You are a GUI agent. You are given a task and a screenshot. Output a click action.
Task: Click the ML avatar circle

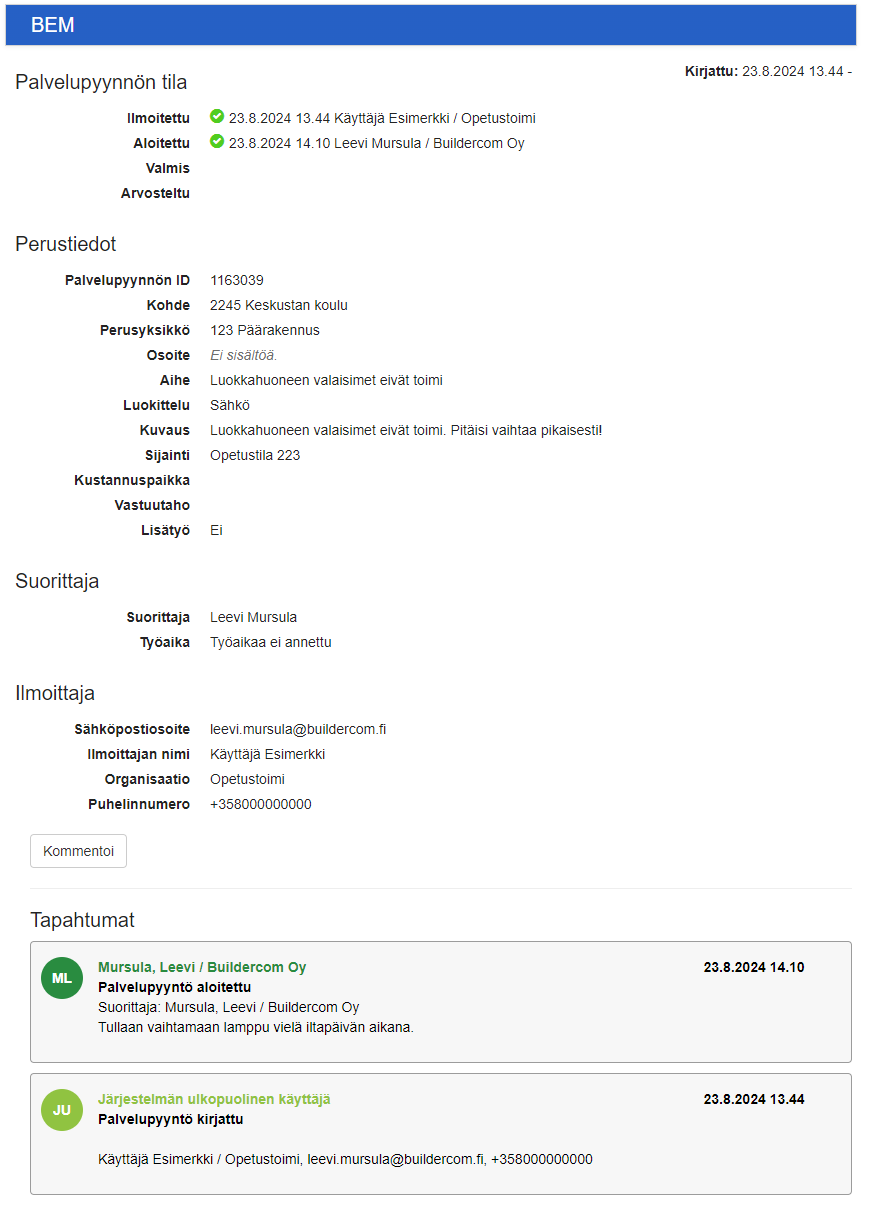(x=62, y=978)
